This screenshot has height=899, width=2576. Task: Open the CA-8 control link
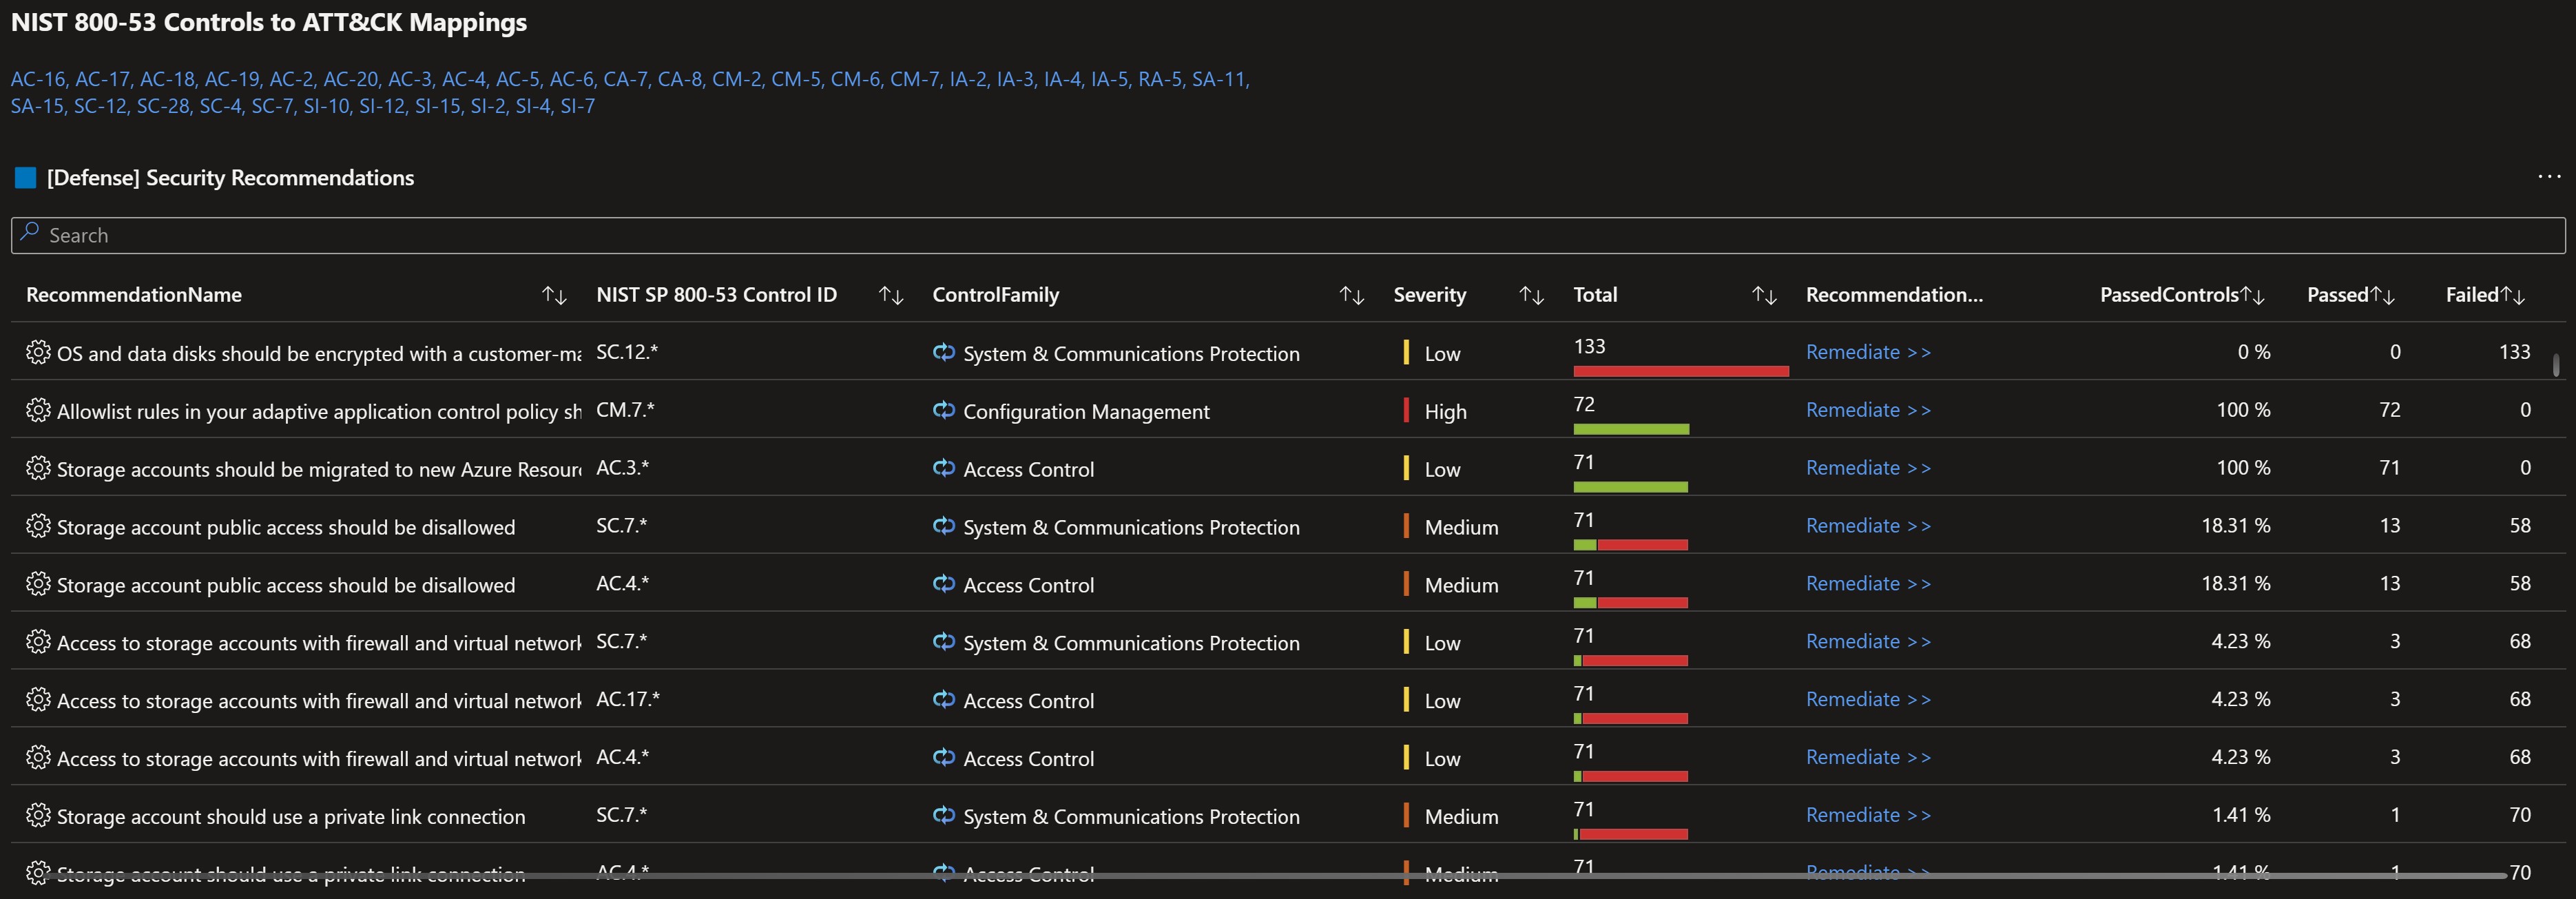(x=679, y=79)
